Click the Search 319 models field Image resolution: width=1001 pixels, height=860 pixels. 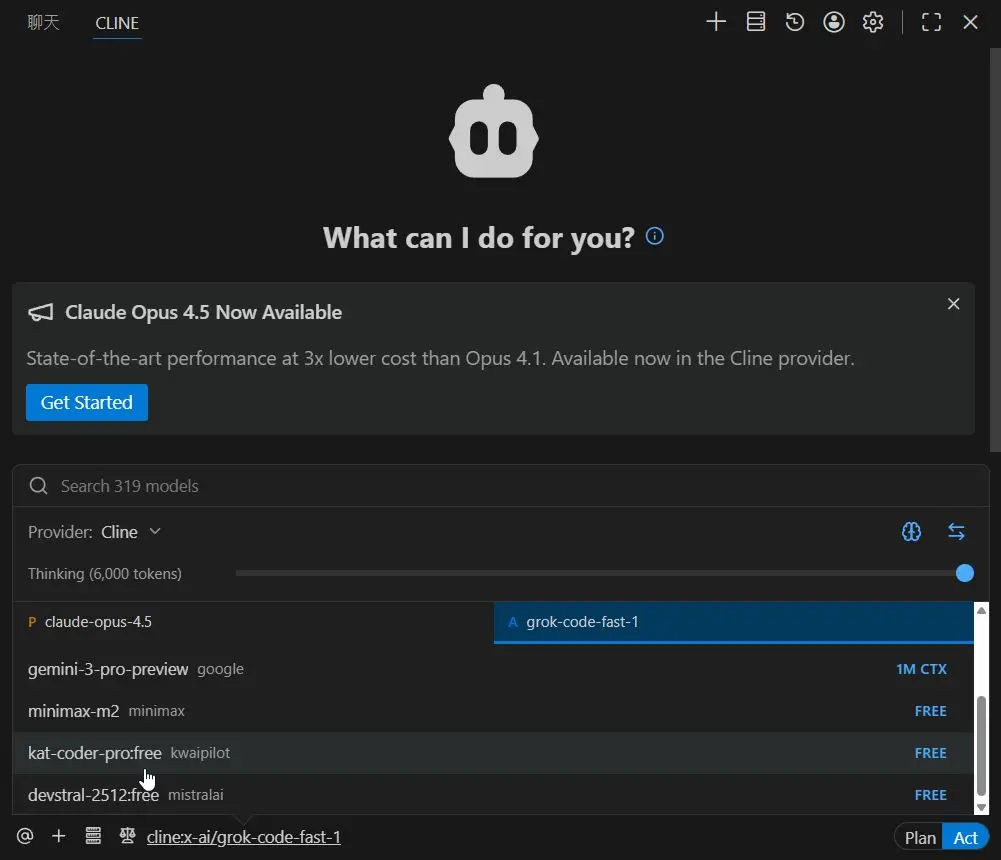tap(500, 486)
